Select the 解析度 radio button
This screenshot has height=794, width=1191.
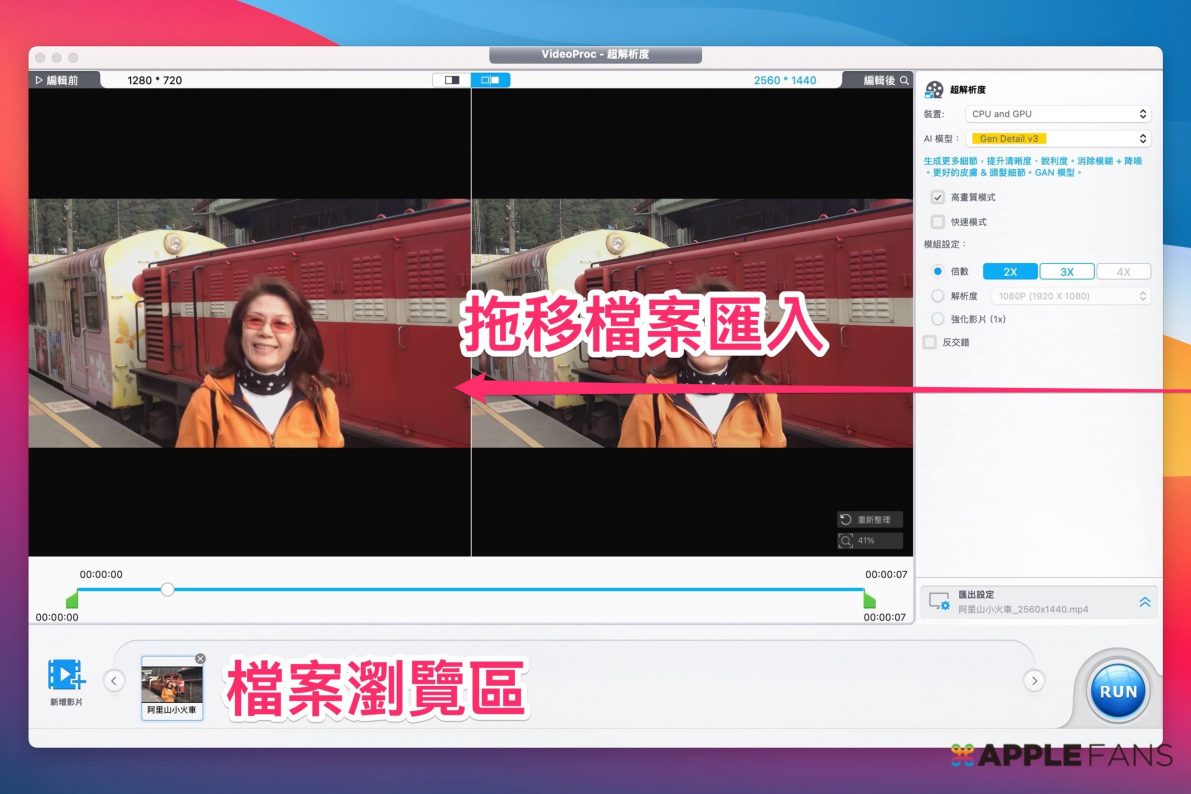pos(937,296)
